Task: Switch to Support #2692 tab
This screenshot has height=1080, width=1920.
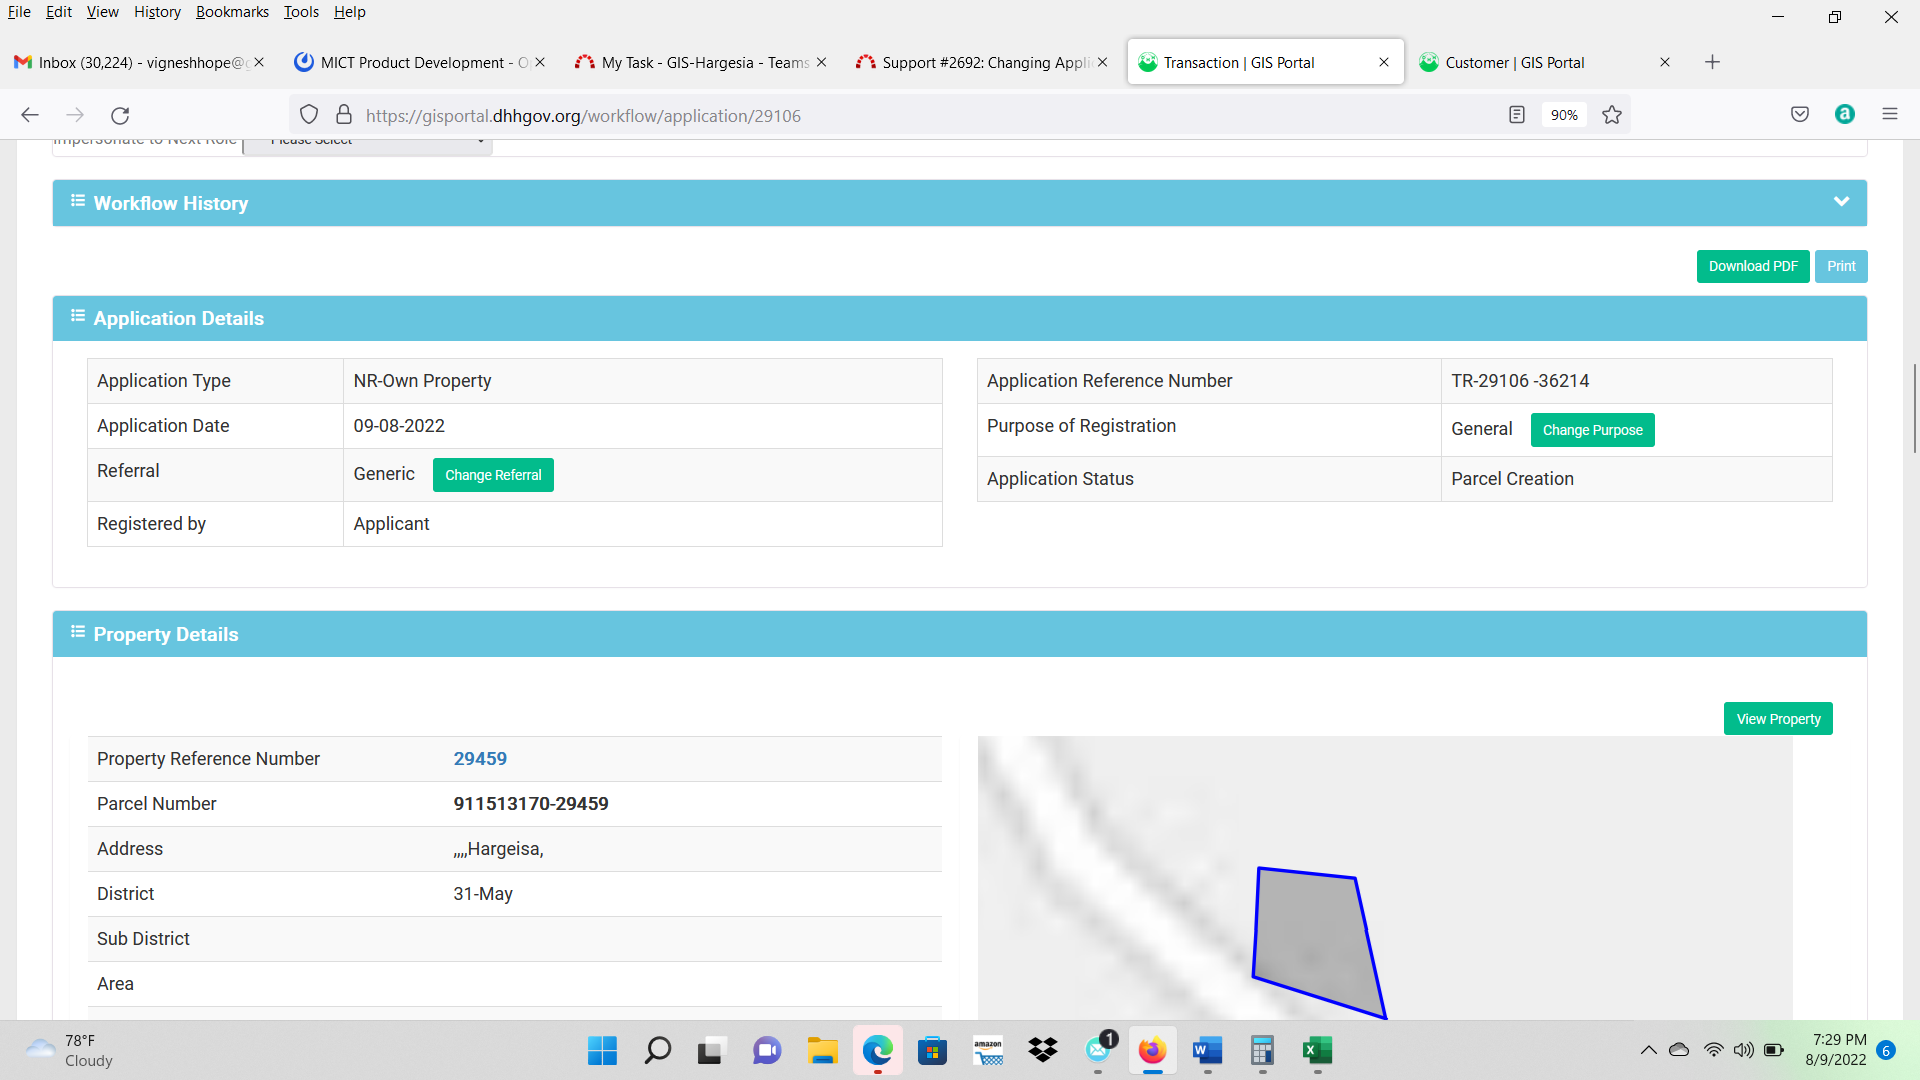Action: coord(982,62)
